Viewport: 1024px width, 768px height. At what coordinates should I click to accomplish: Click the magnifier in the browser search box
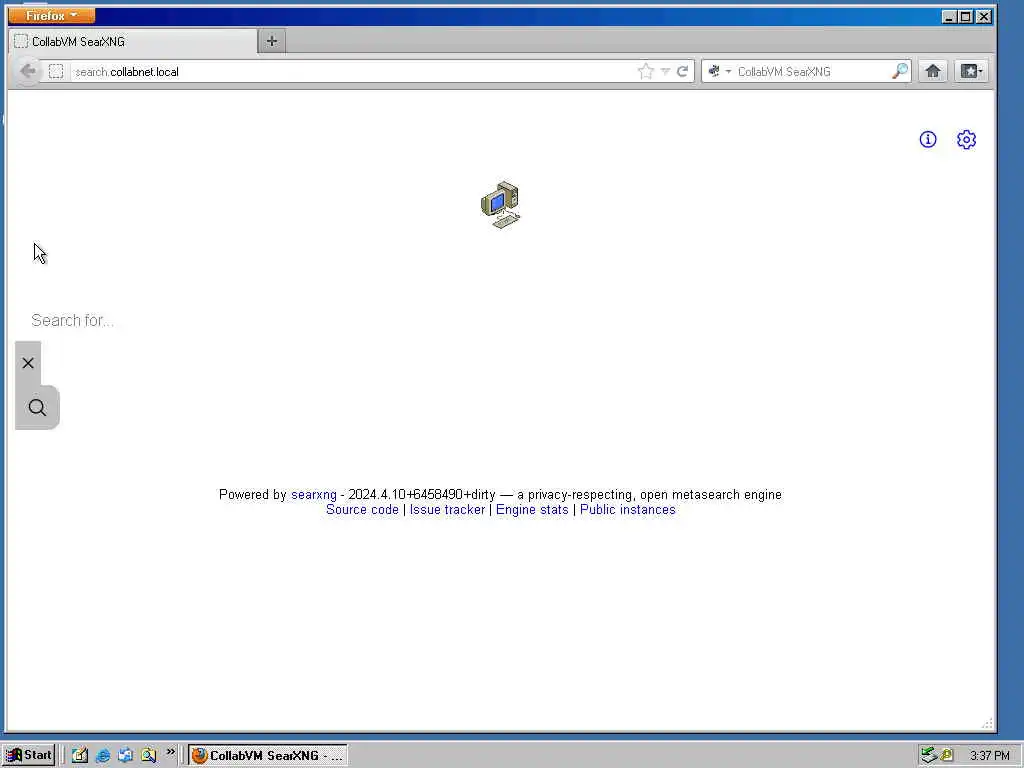point(900,71)
